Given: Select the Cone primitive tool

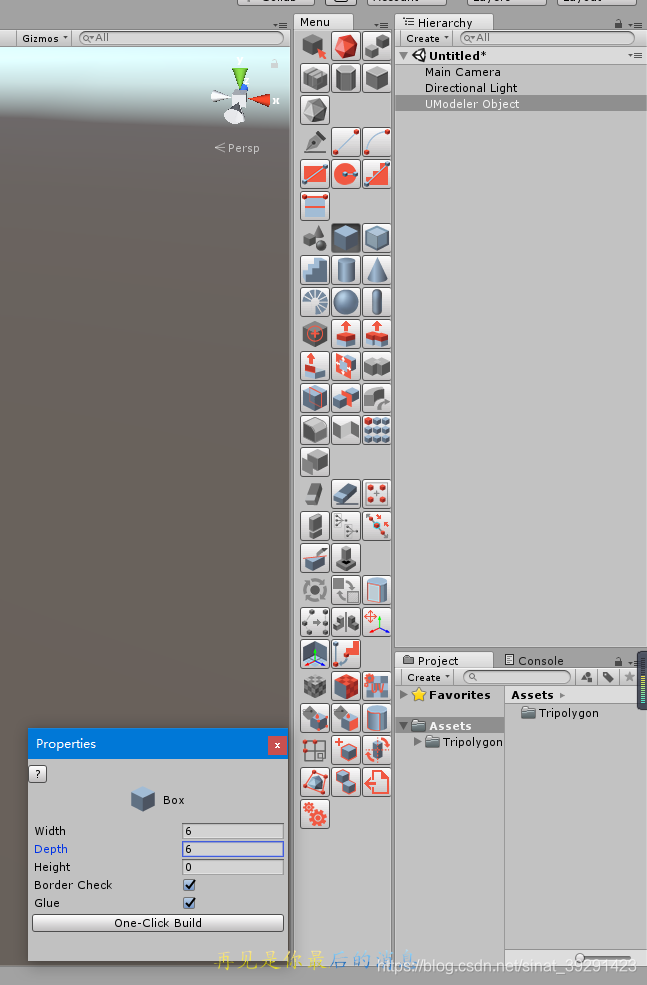Looking at the screenshot, I should (377, 270).
